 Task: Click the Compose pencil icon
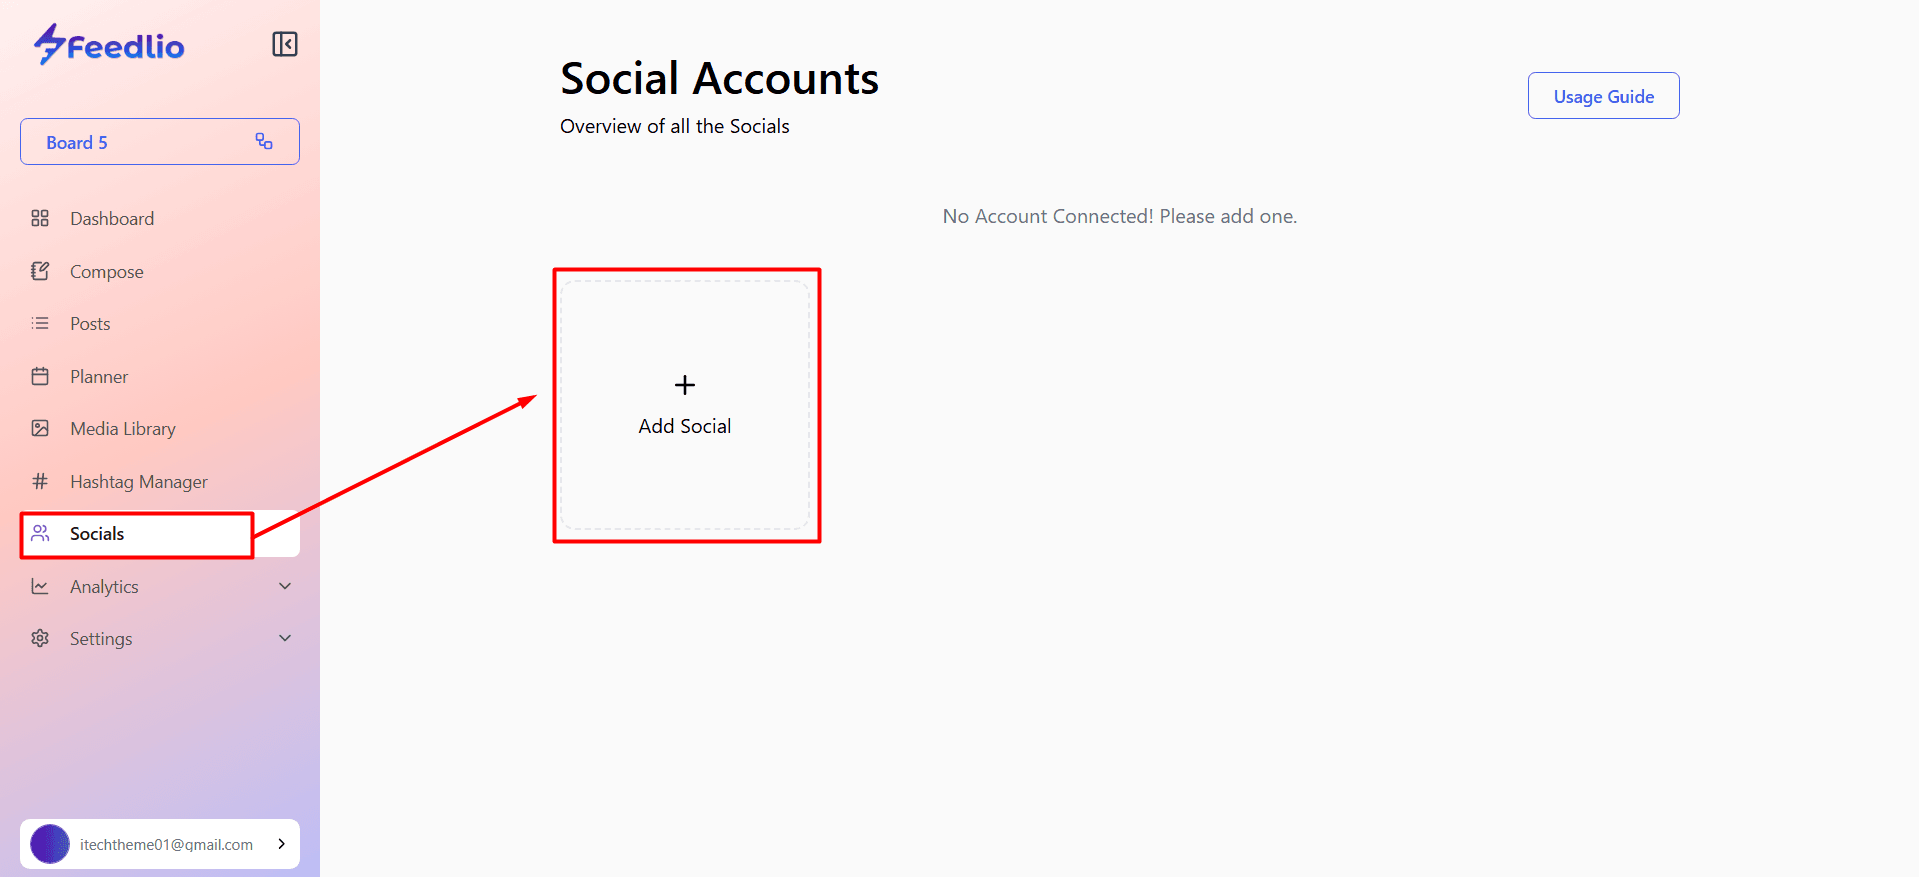(40, 271)
